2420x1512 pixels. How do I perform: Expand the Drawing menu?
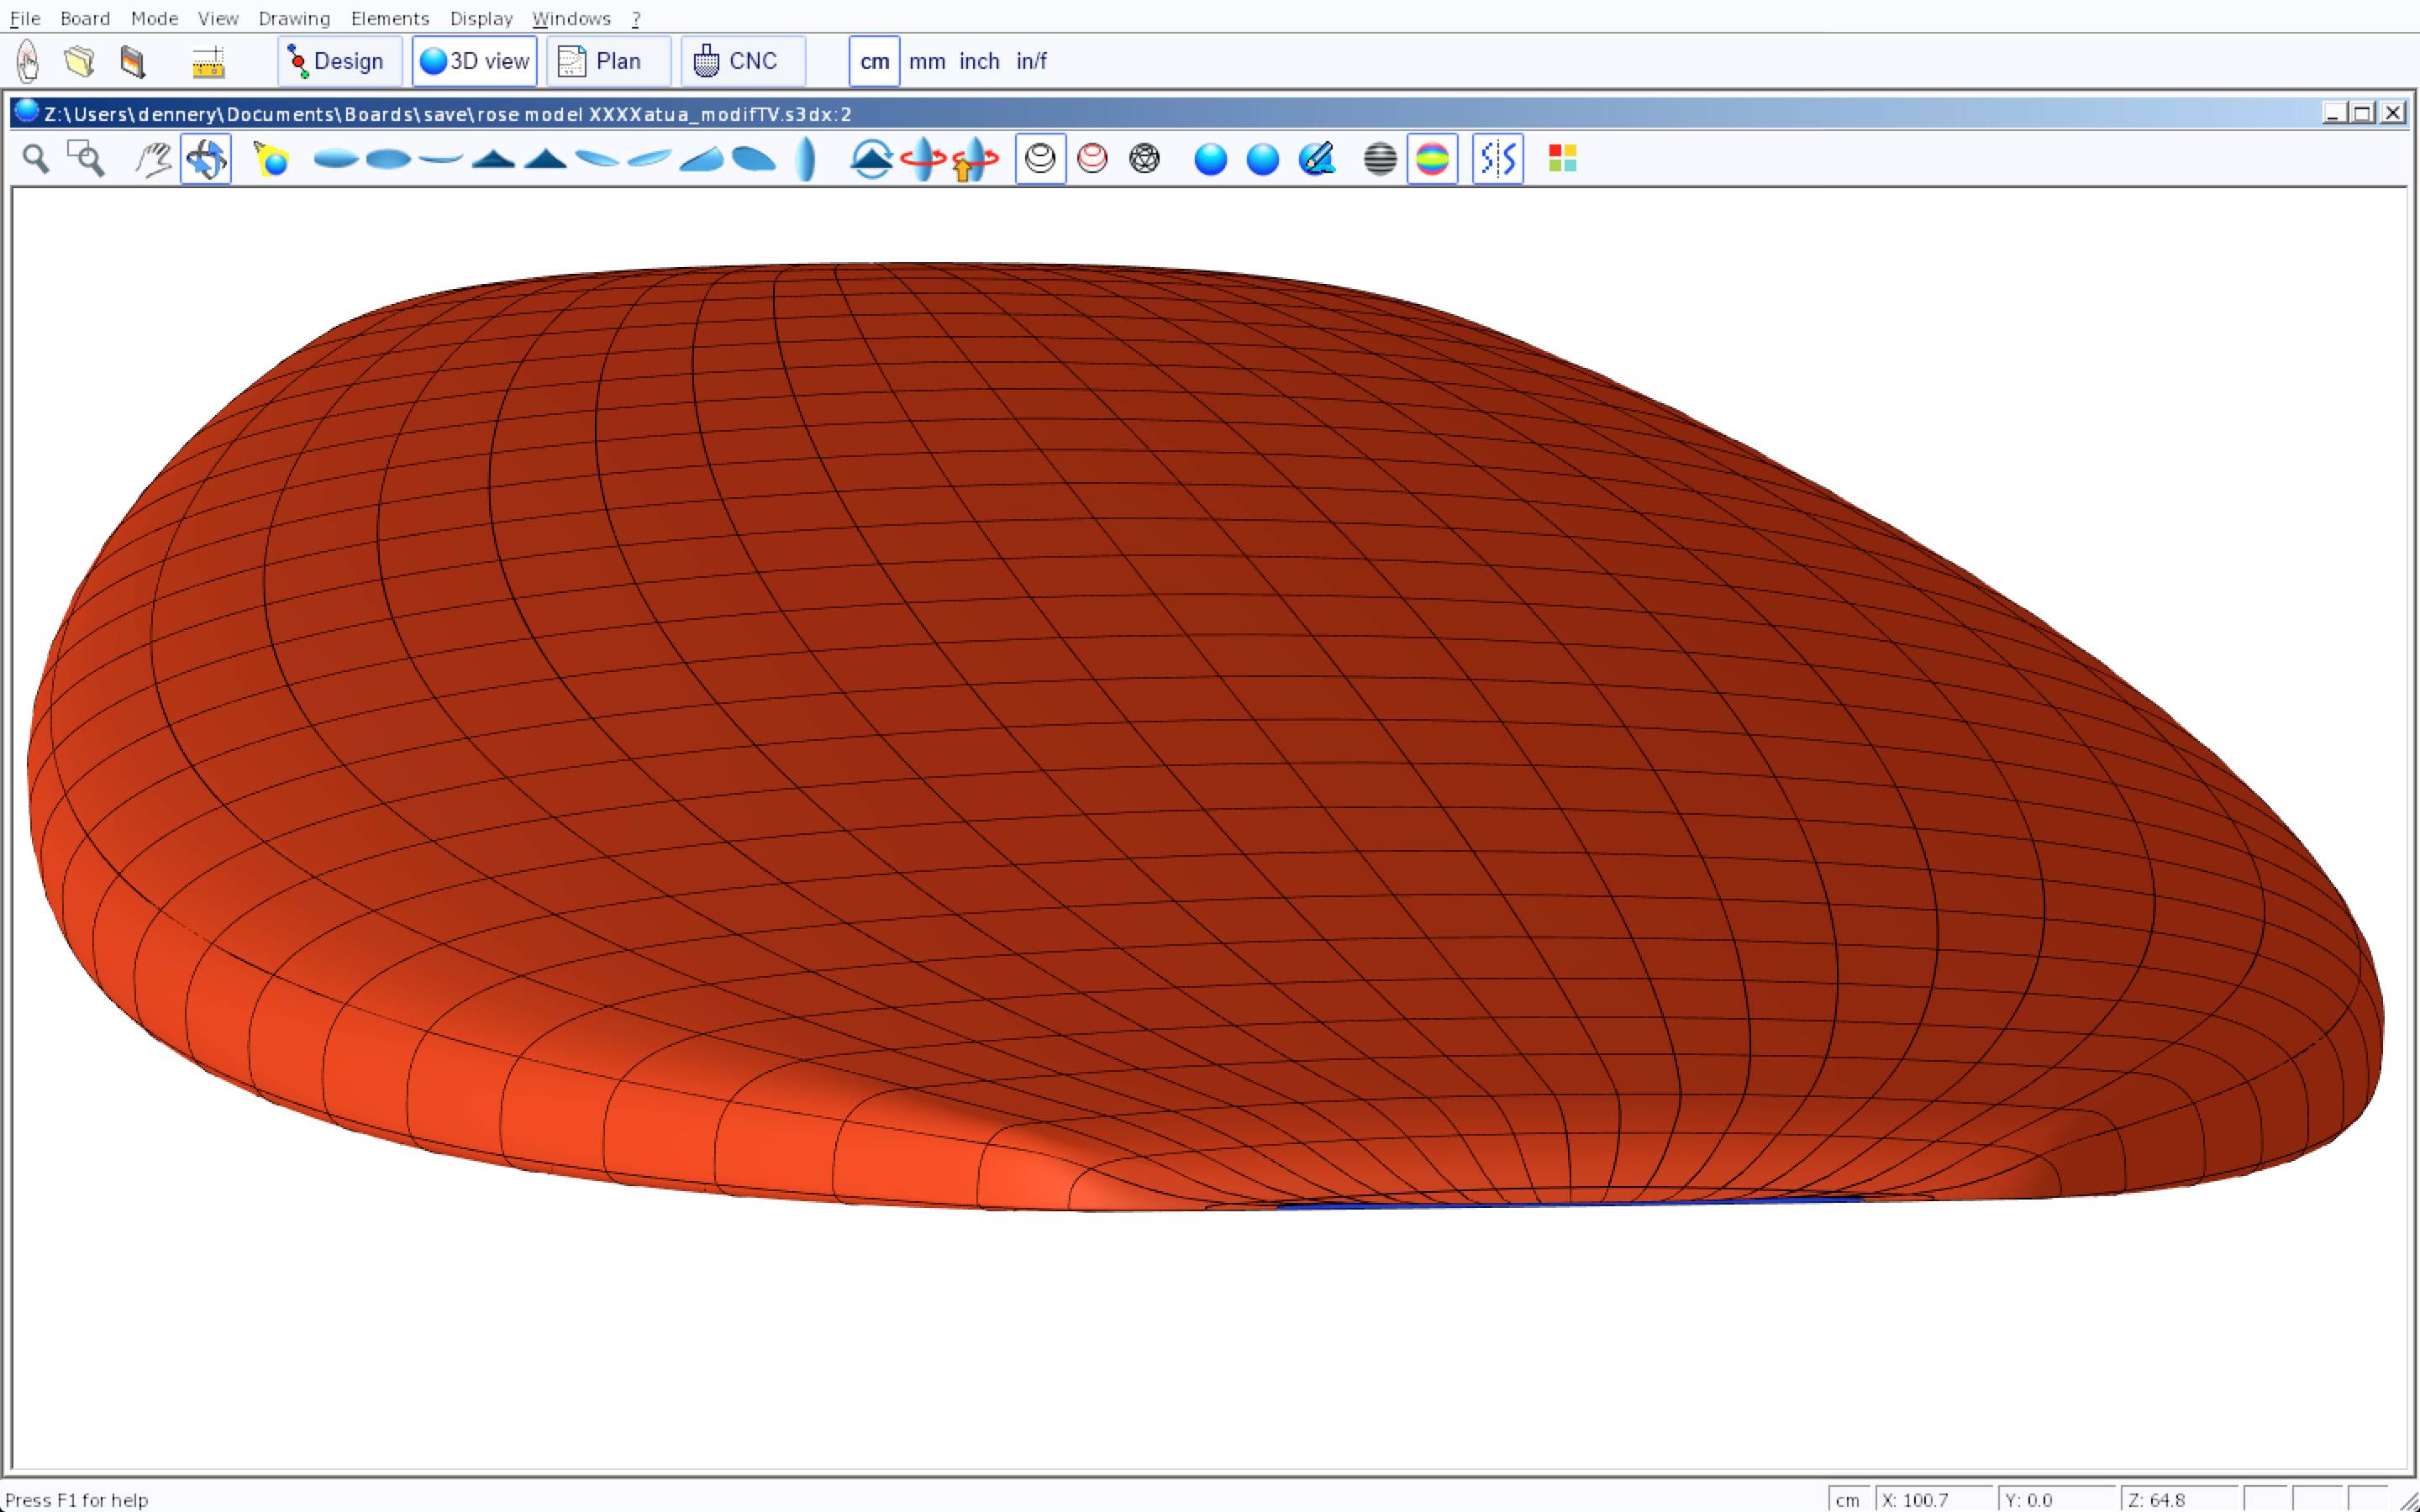[294, 18]
